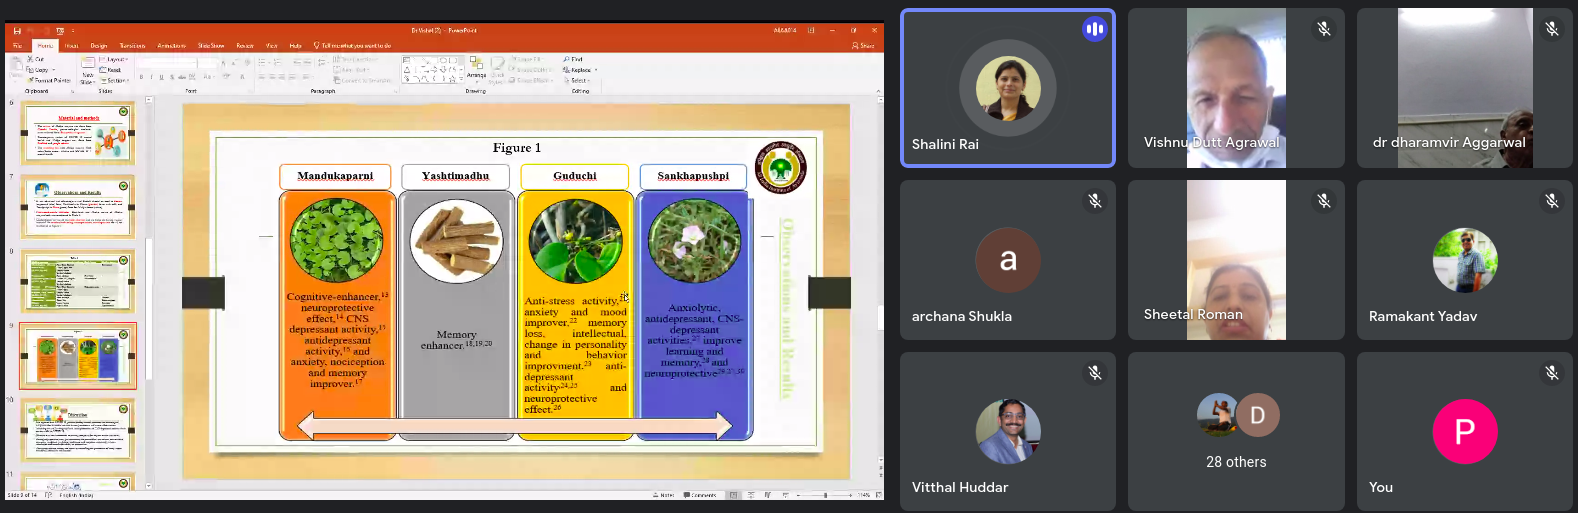
Task: Click Vishnu Dutt Agrawal's video tile
Action: point(1236,88)
